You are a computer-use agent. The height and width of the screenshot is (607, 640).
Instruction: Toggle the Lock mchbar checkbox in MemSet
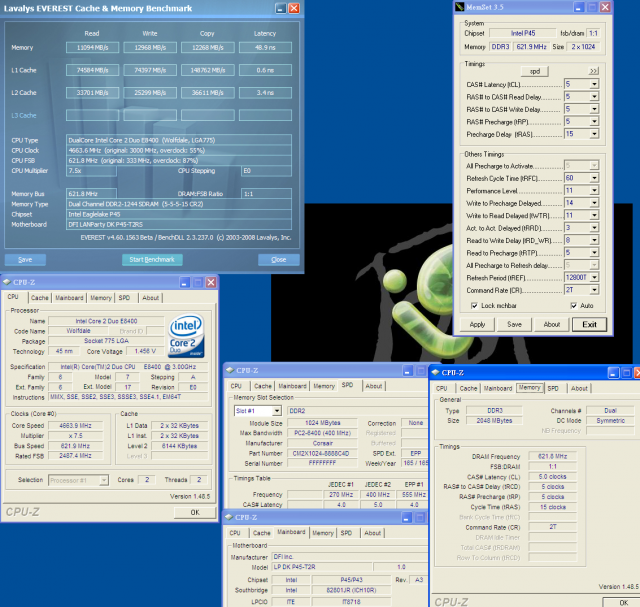click(474, 305)
